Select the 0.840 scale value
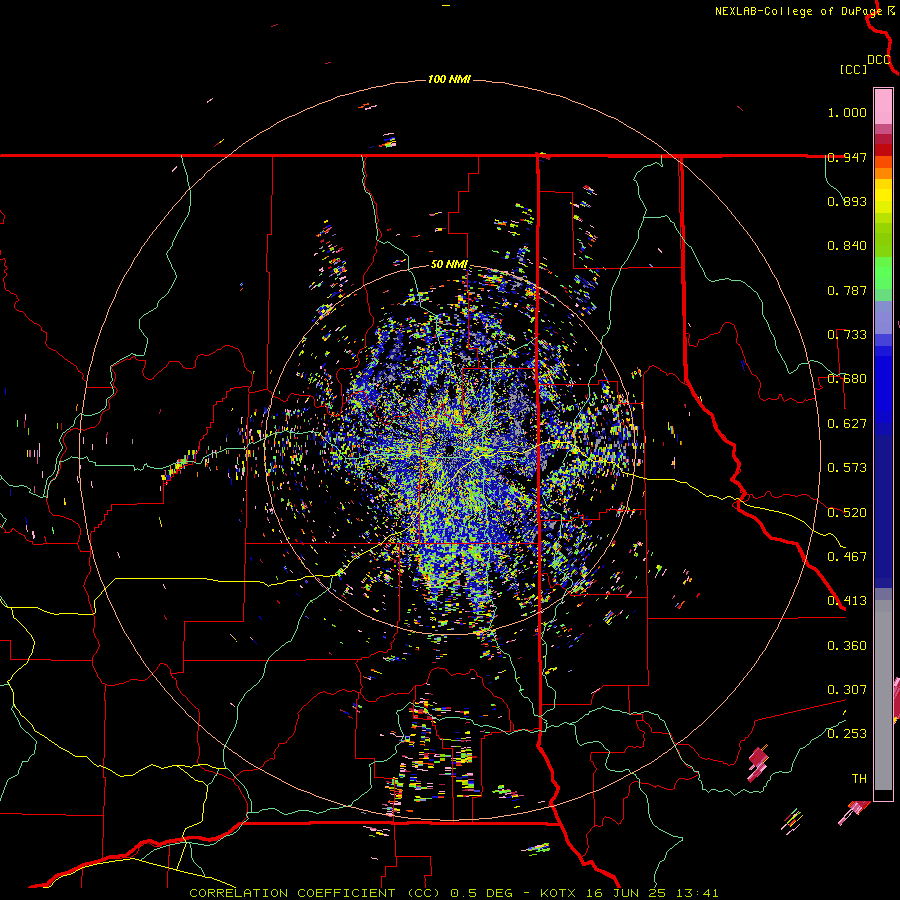900x900 pixels. (x=847, y=246)
